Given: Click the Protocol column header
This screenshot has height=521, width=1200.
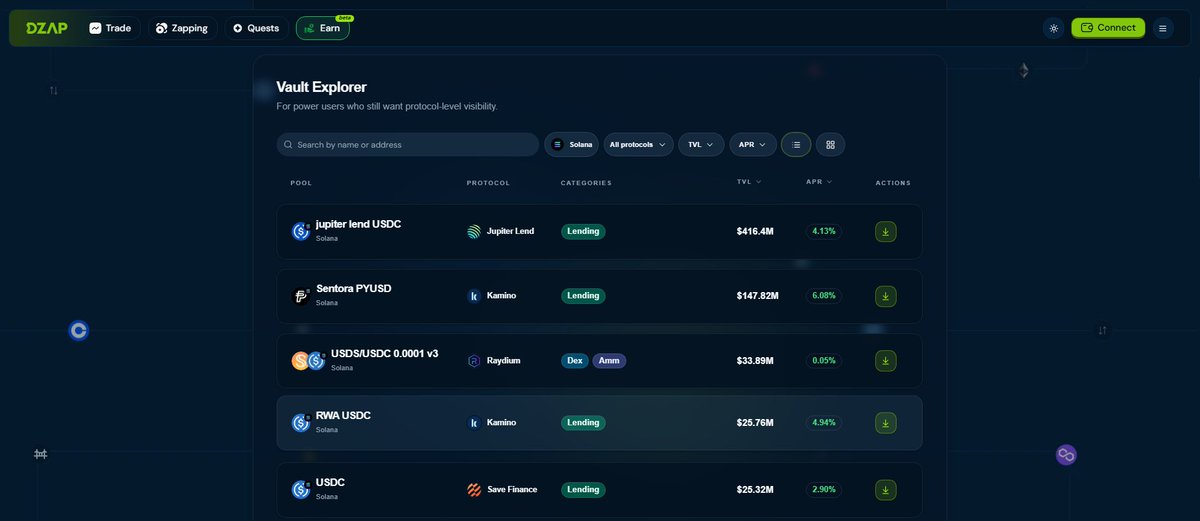Looking at the screenshot, I should pos(488,183).
